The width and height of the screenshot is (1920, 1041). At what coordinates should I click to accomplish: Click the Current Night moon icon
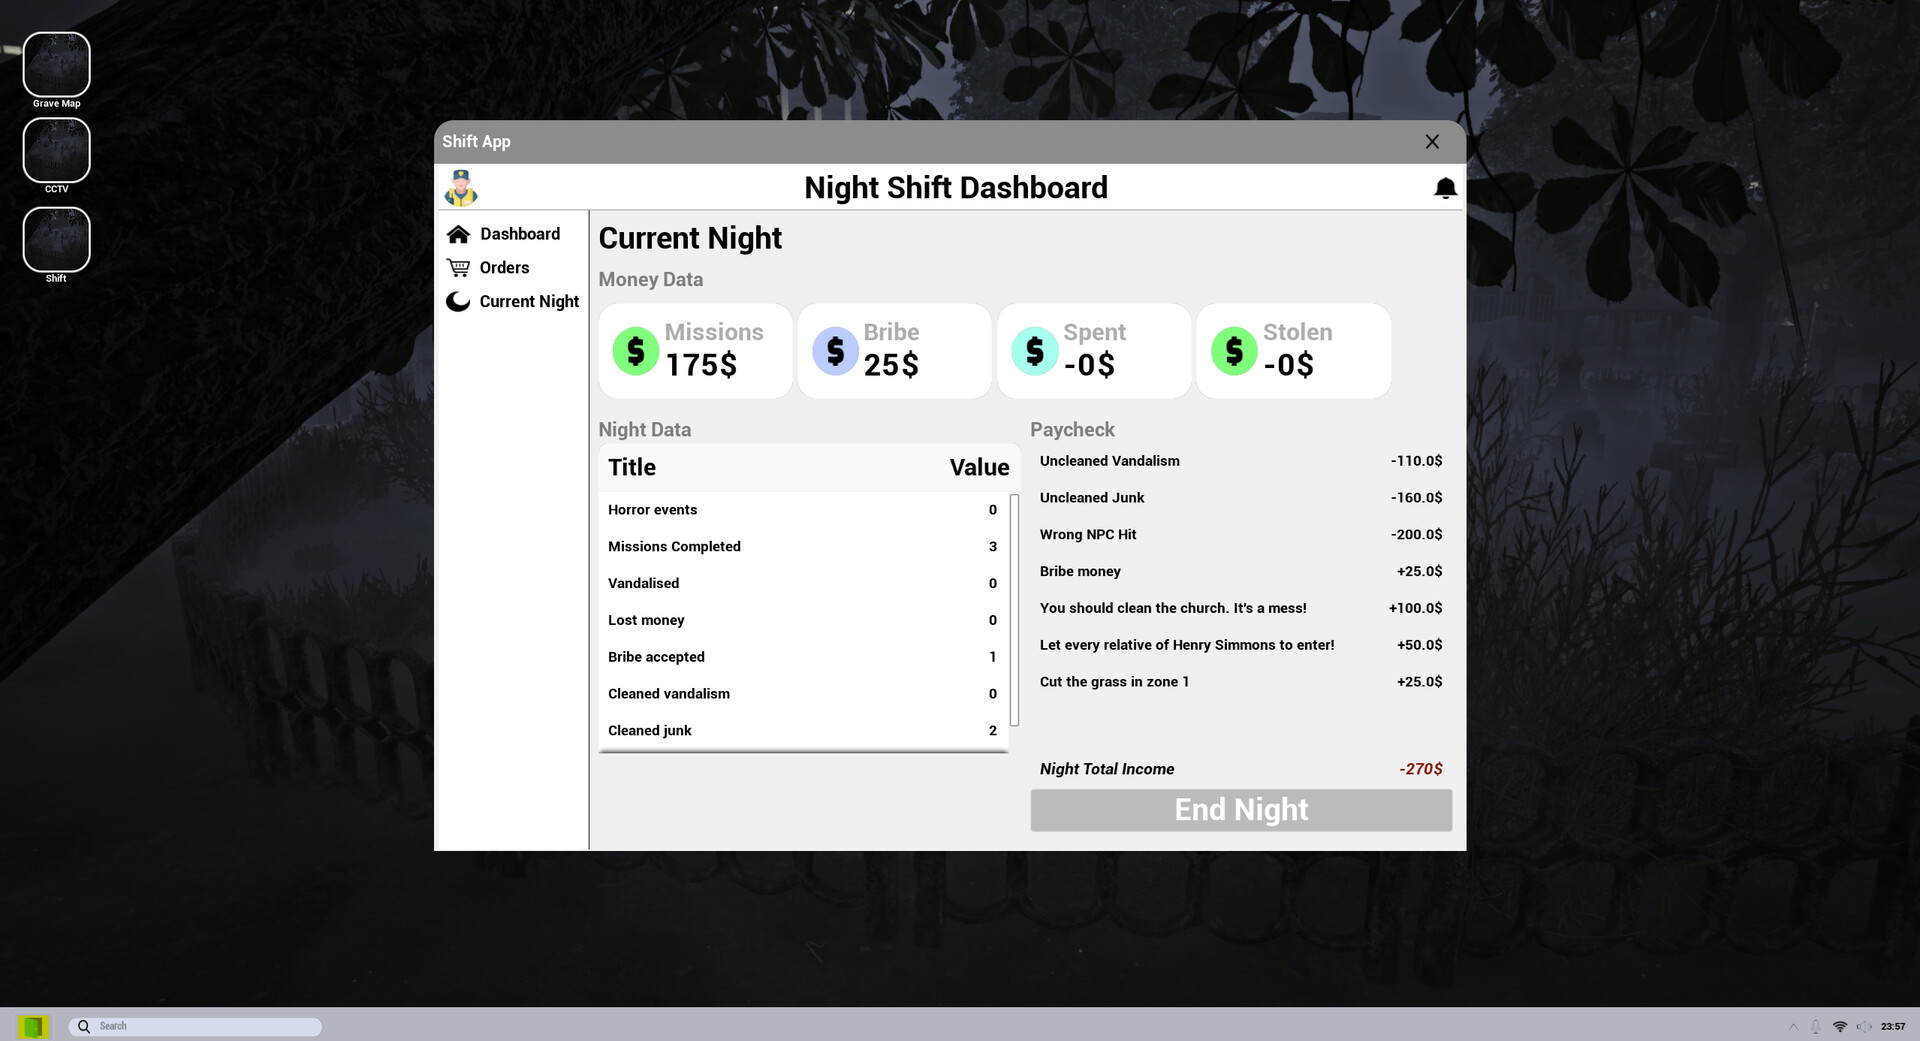[x=458, y=301]
